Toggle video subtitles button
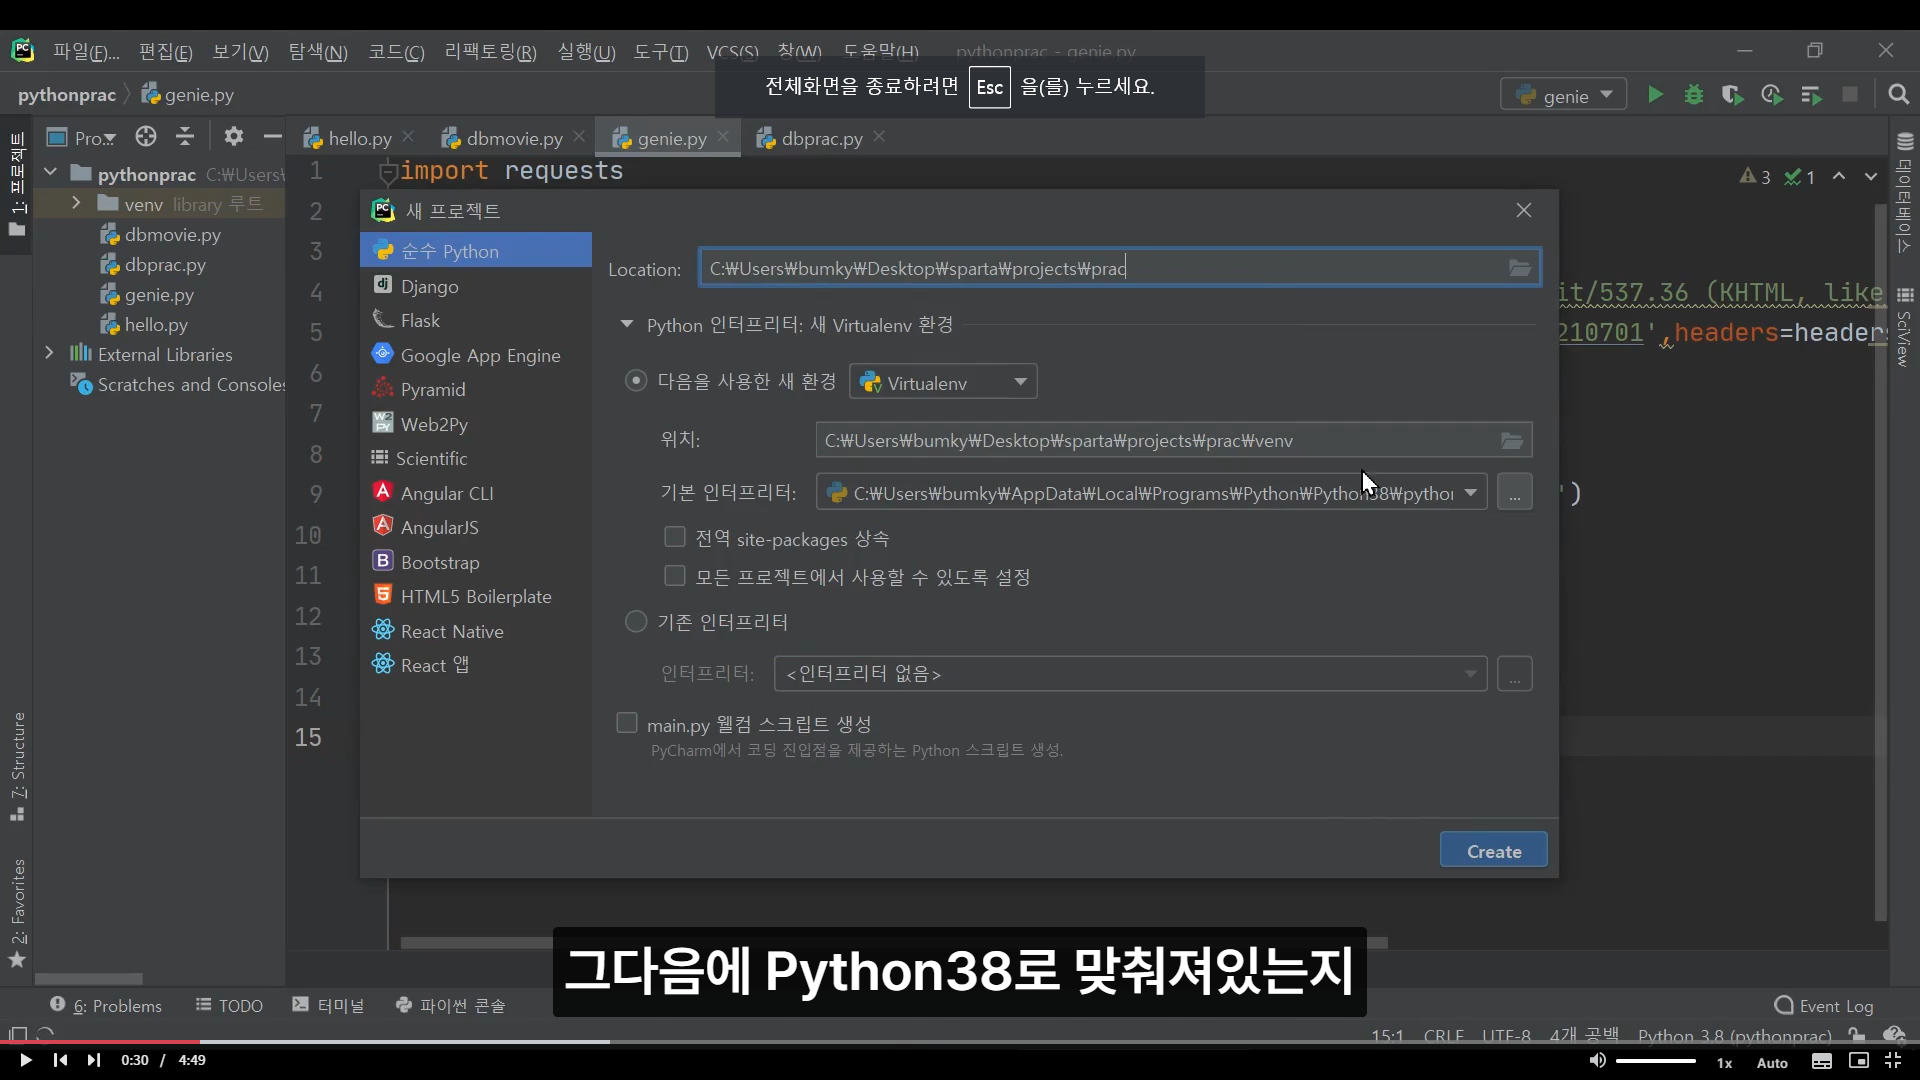This screenshot has width=1920, height=1080. [1822, 1062]
